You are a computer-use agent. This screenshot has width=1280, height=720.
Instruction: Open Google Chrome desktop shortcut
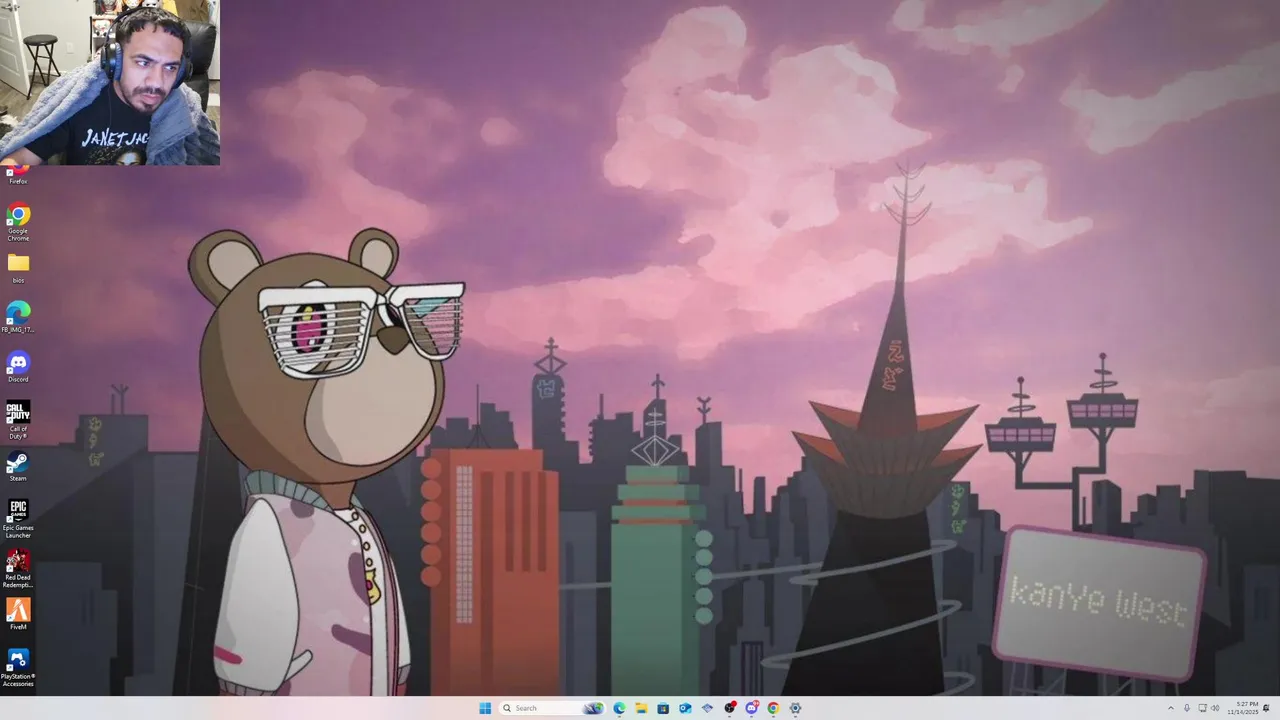pyautogui.click(x=18, y=222)
